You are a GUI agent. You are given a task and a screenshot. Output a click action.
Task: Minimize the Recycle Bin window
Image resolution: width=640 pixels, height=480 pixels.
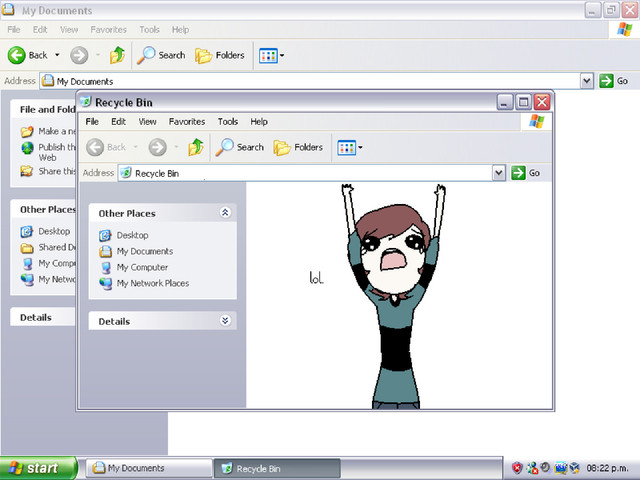[504, 102]
